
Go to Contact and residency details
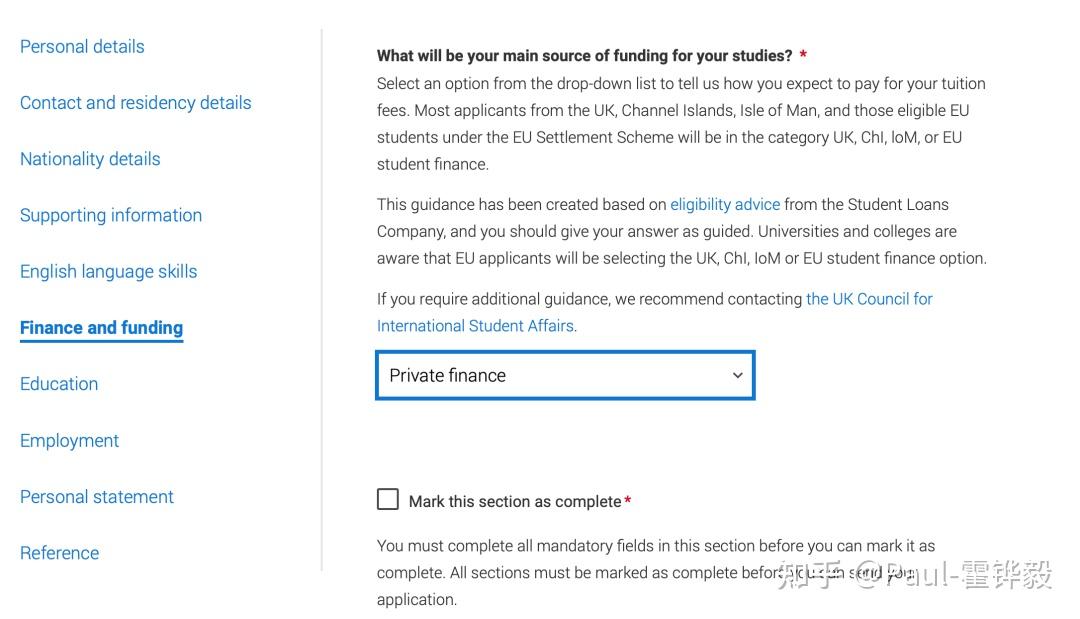[136, 103]
